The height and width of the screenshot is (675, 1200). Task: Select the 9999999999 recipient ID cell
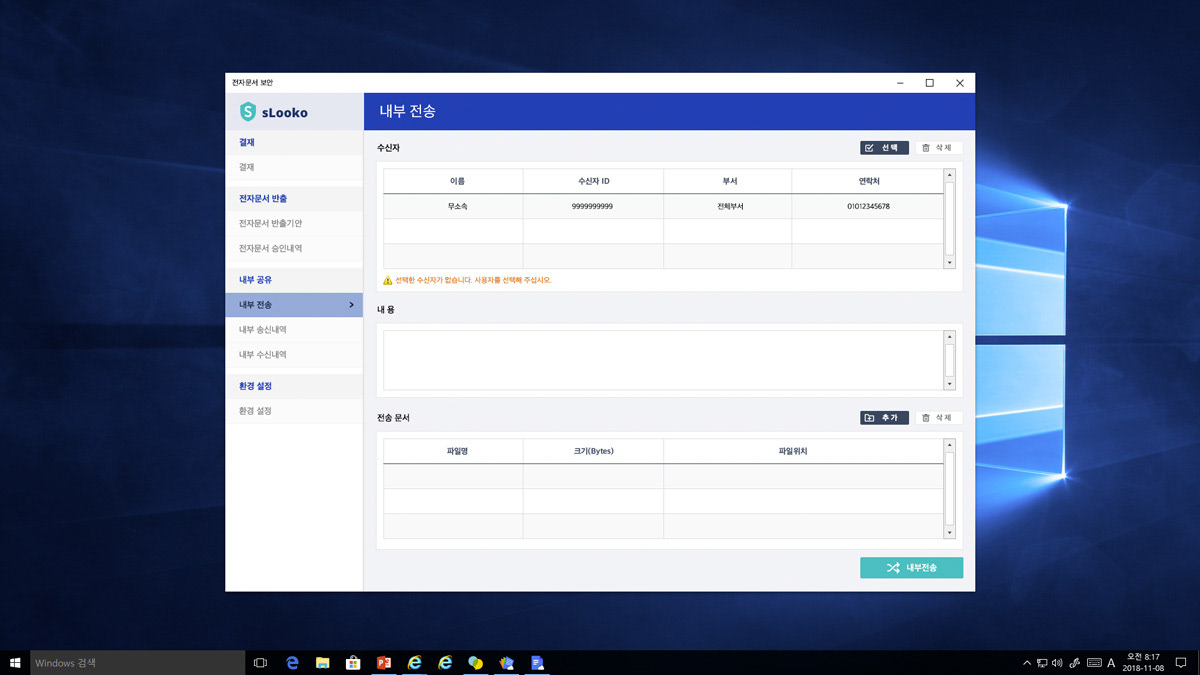[593, 206]
